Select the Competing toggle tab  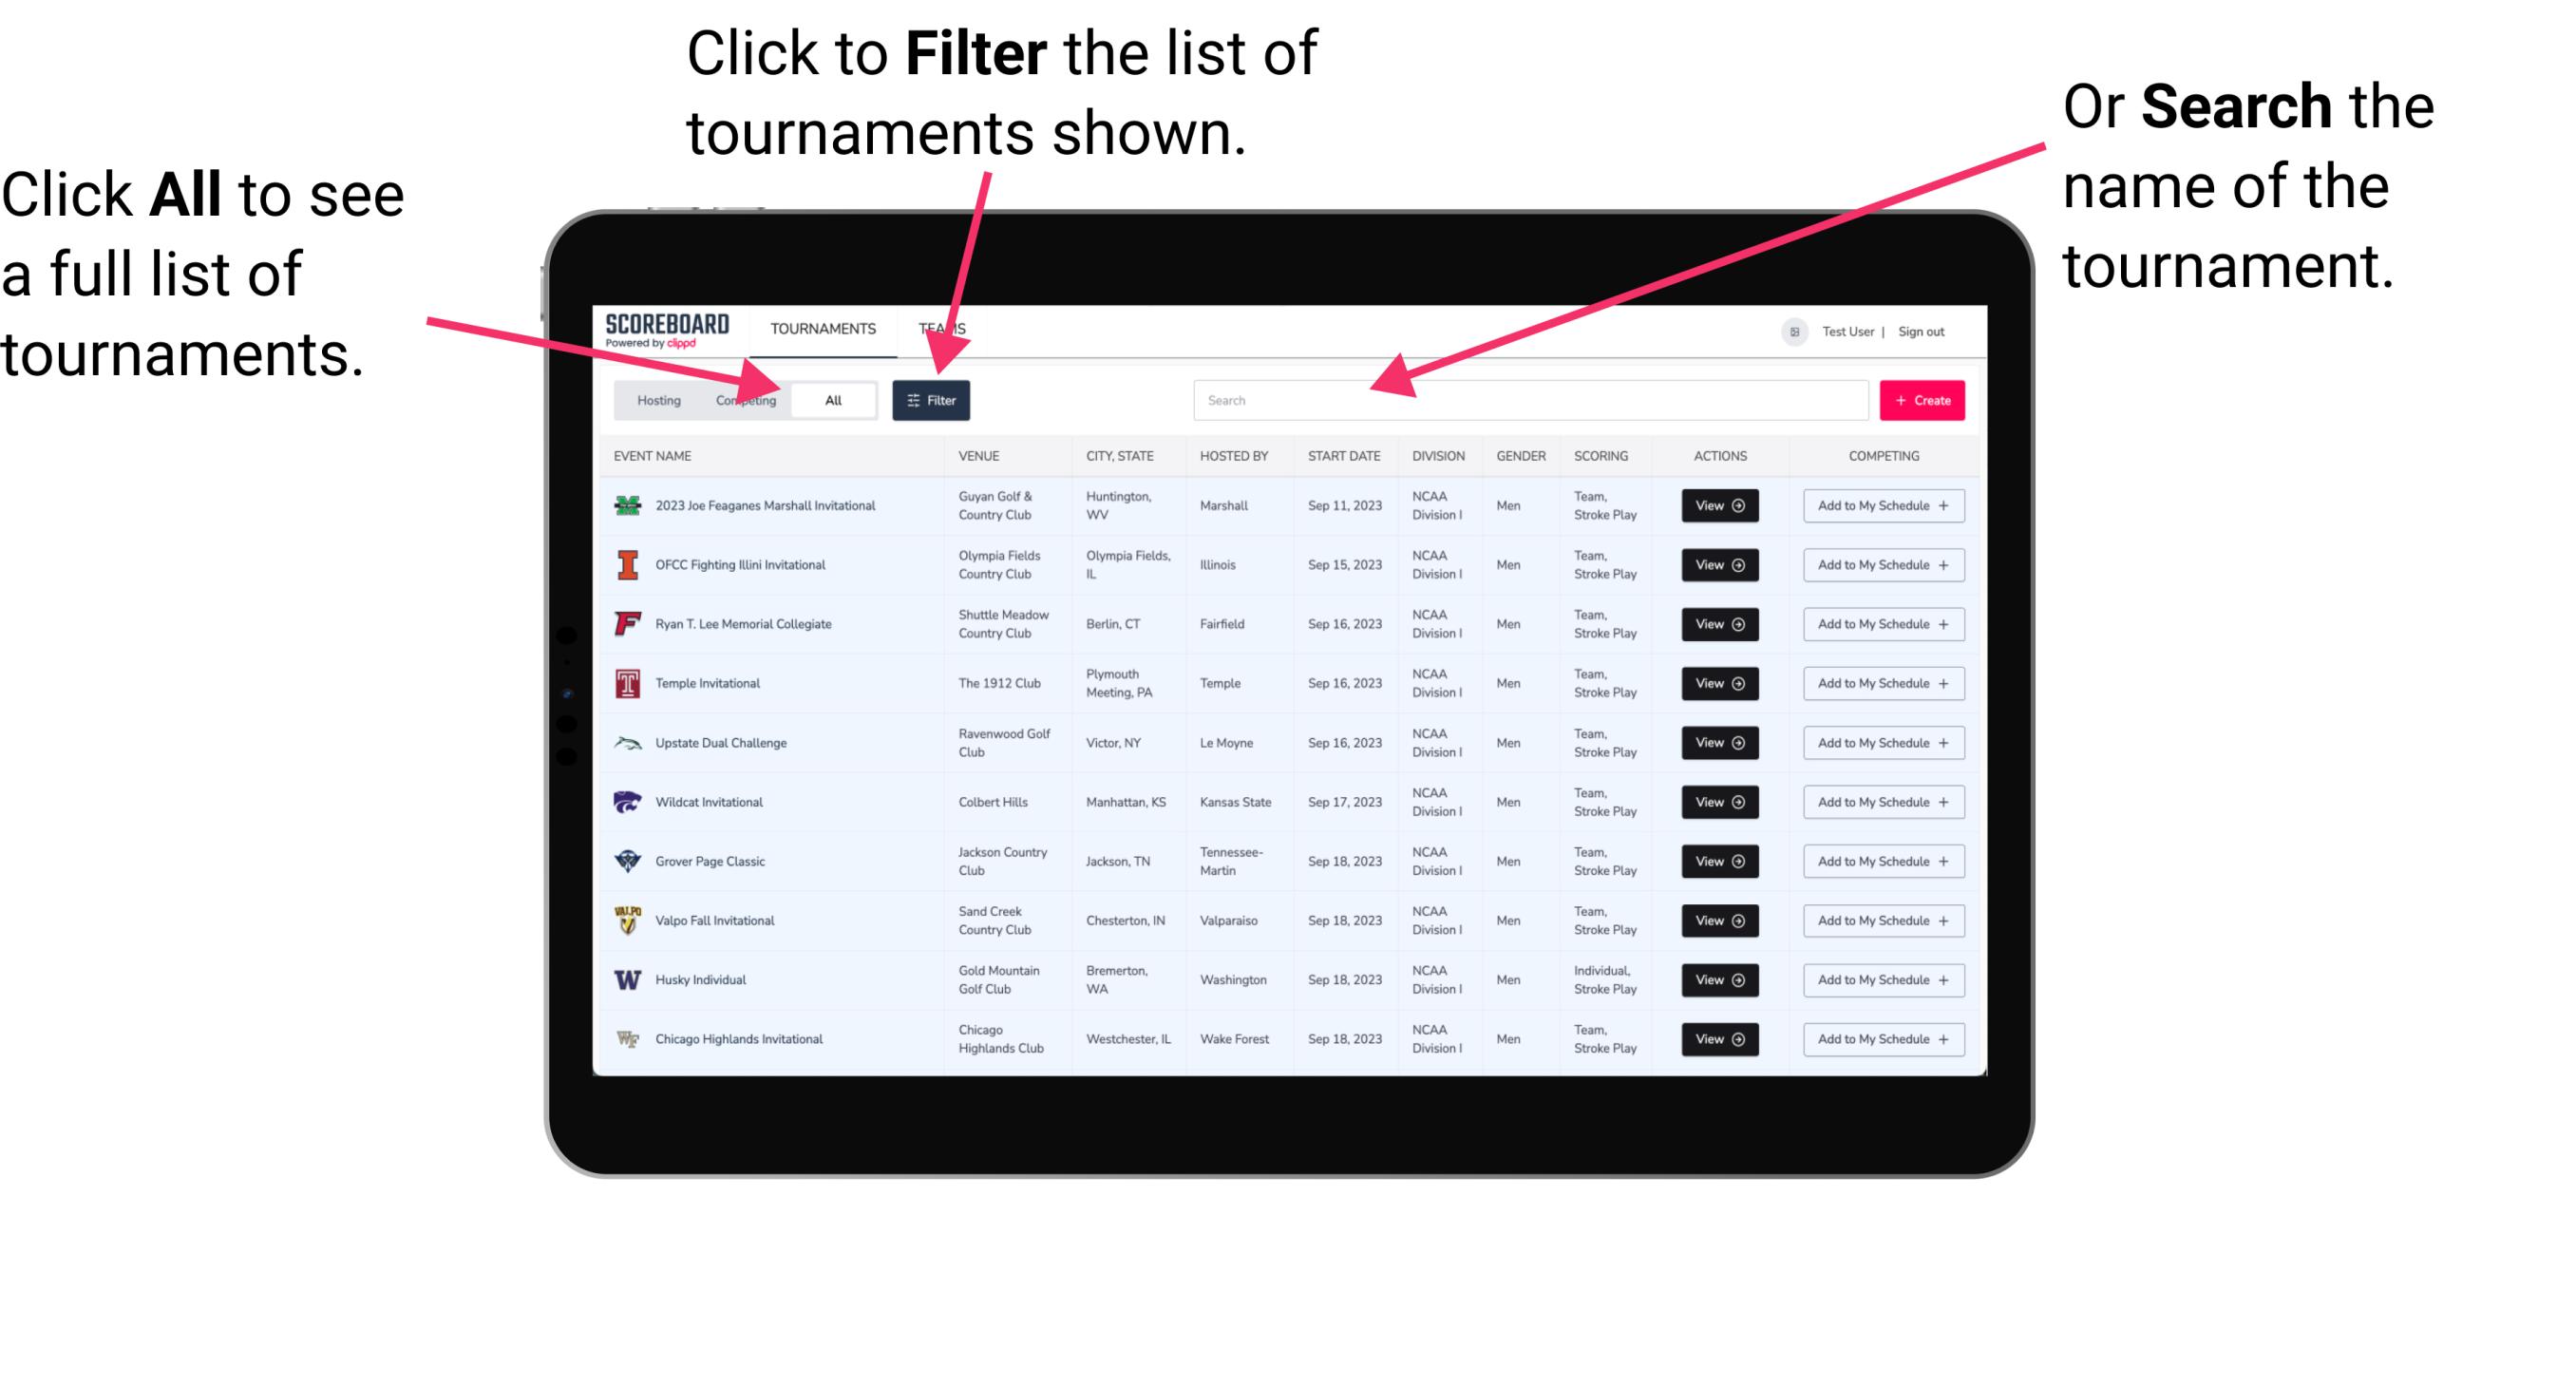(742, 399)
